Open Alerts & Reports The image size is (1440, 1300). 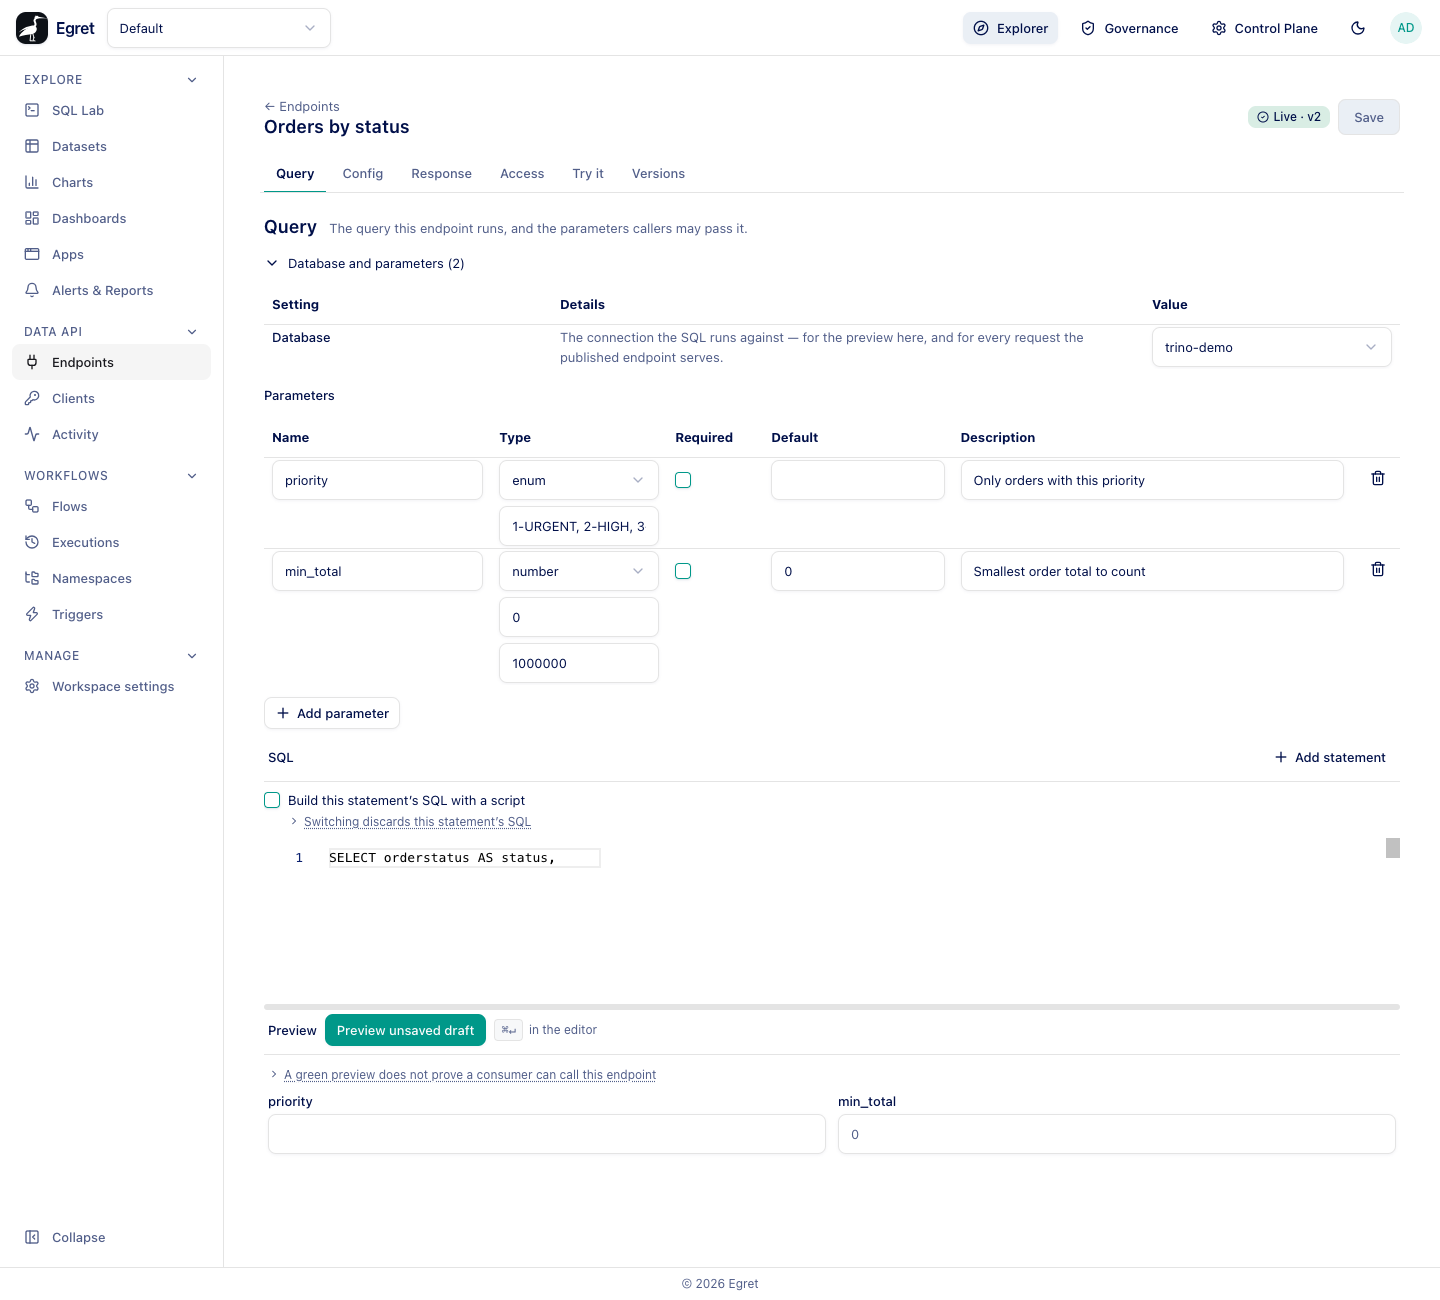point(111,290)
